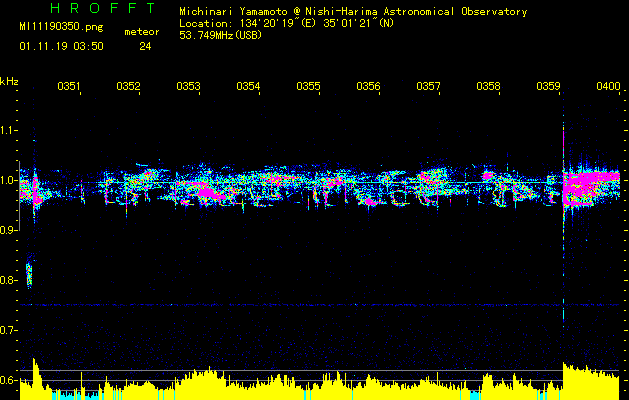Image resolution: width=629 pixels, height=400 pixels.
Task: Click the 1.0 frequency axis label
Action: tap(7, 180)
